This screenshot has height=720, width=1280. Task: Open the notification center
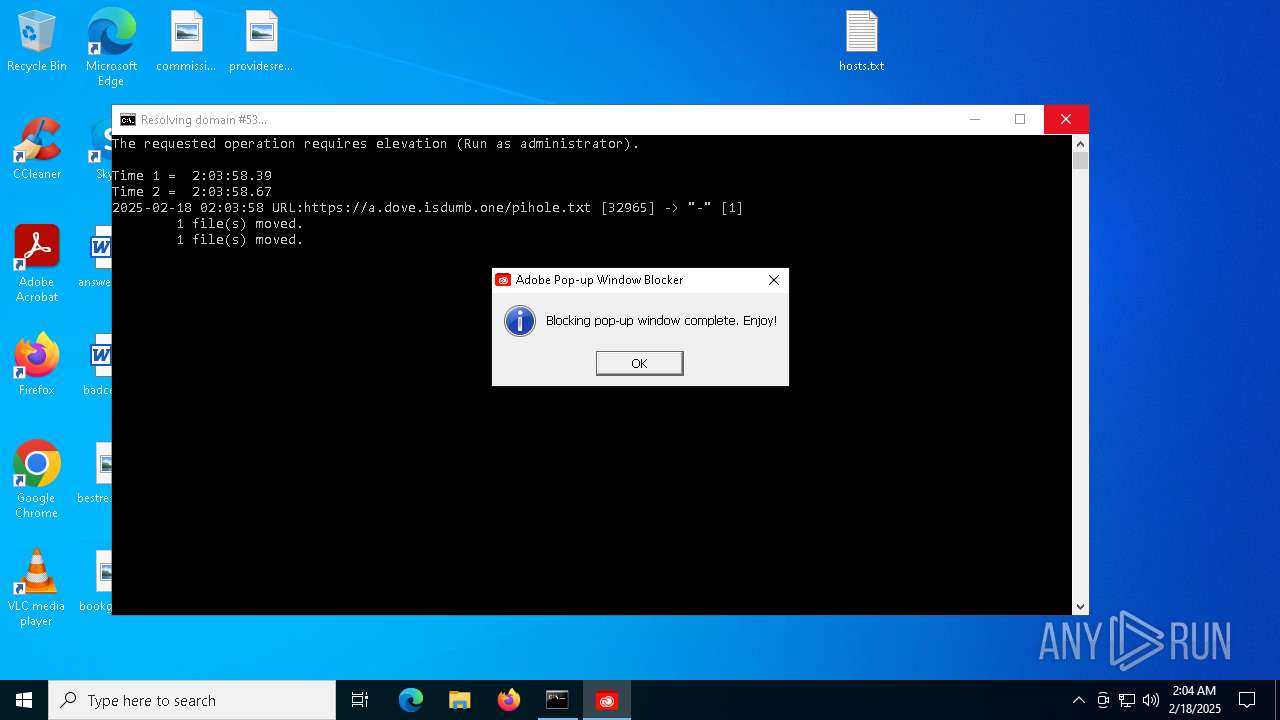coord(1247,700)
